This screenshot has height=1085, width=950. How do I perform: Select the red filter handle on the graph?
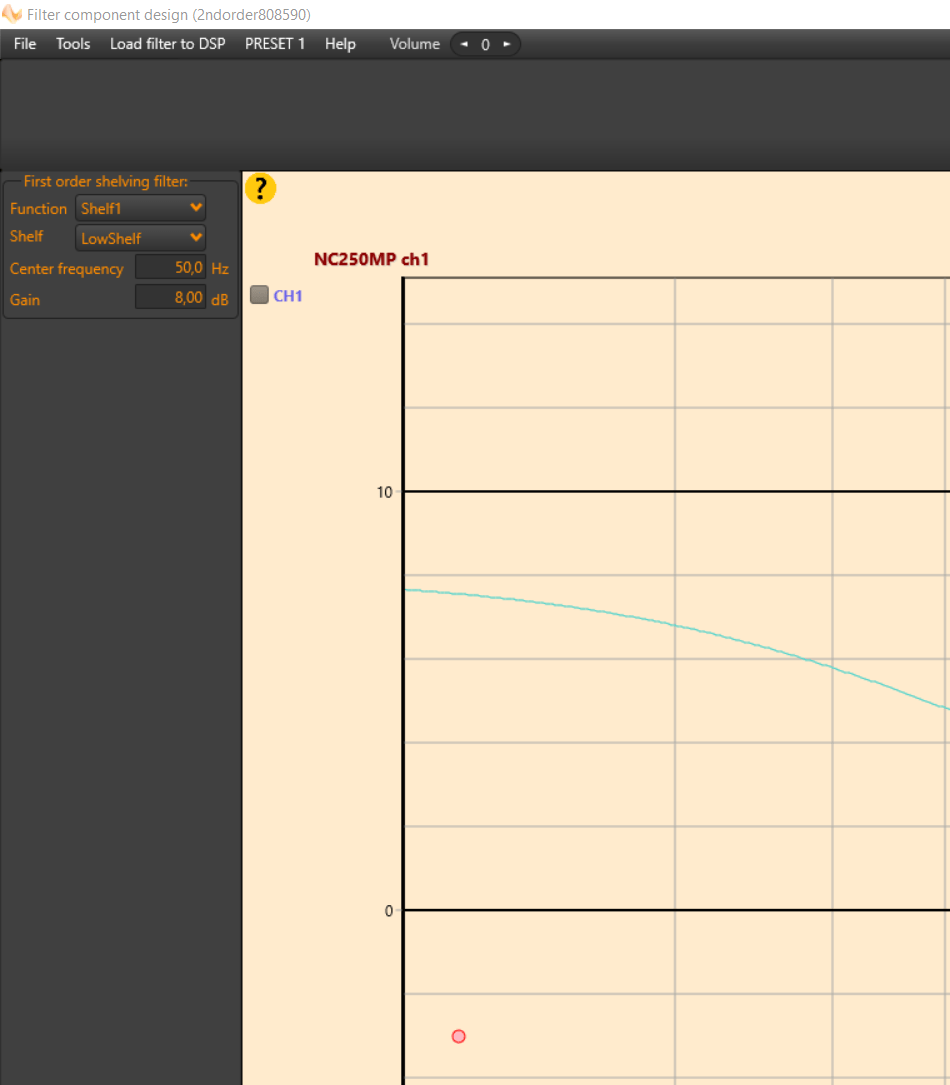point(458,1036)
